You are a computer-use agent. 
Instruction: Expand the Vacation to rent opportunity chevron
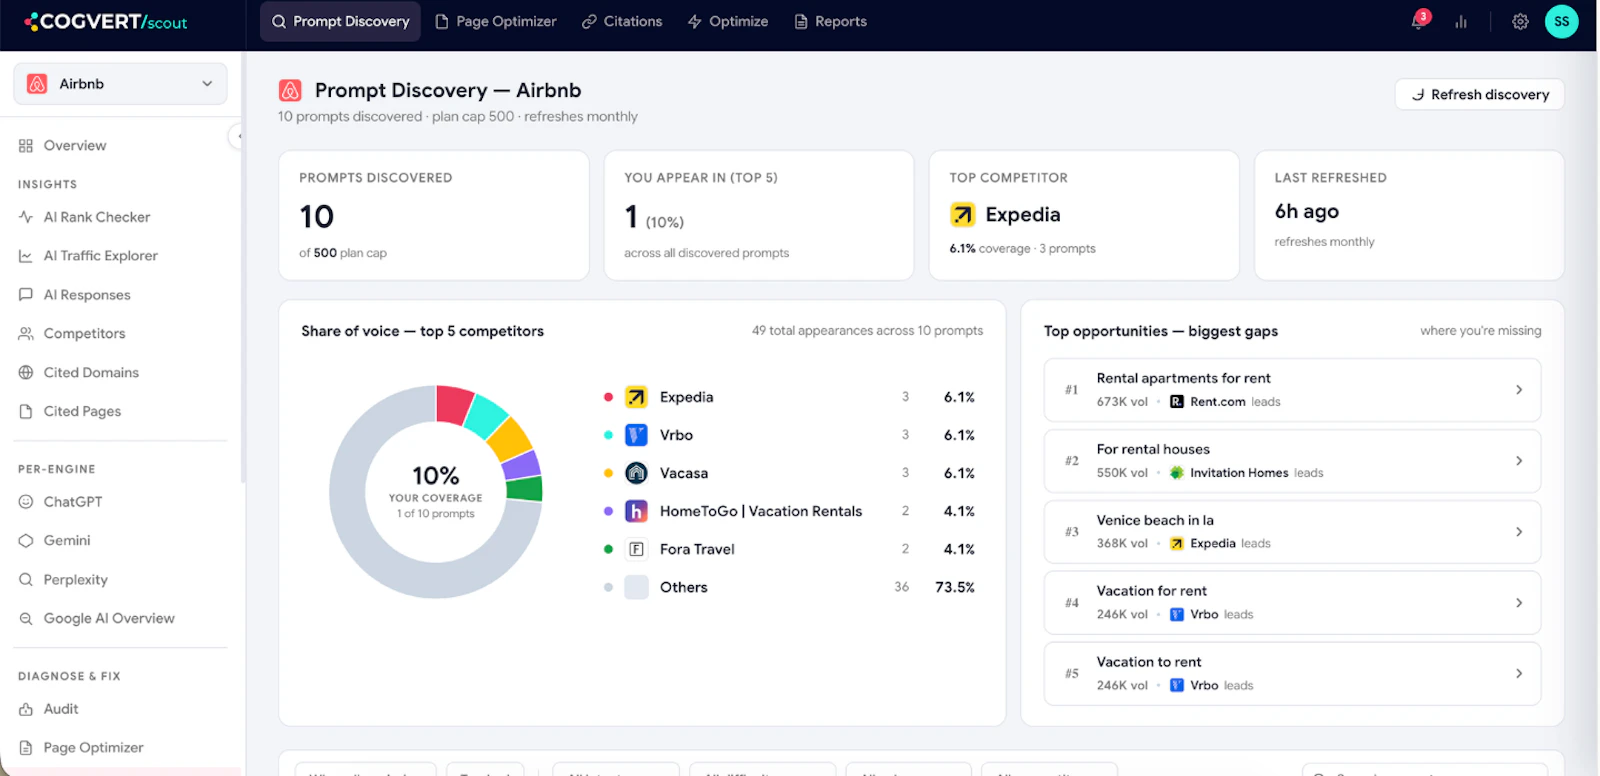point(1519,674)
